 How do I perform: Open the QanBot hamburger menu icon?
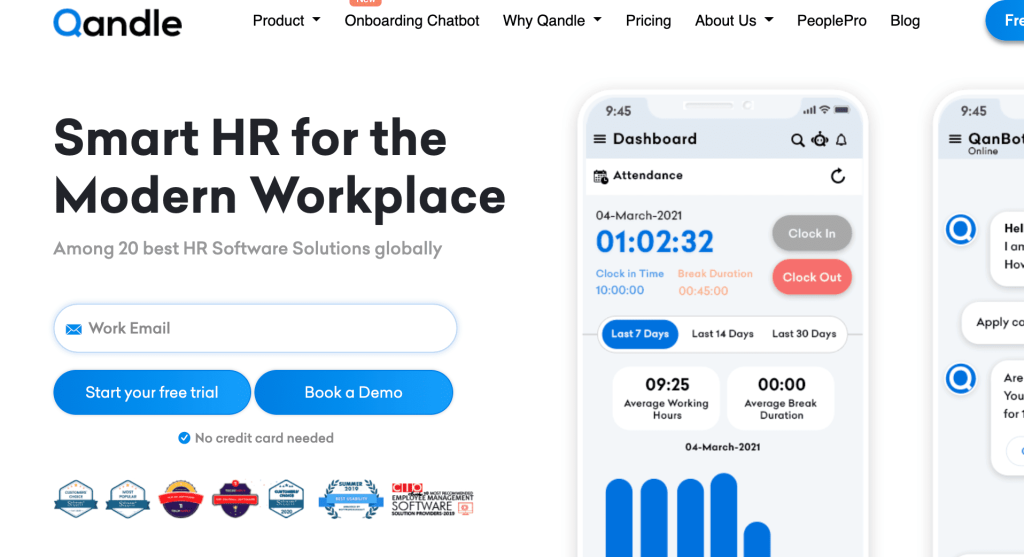[x=951, y=139]
